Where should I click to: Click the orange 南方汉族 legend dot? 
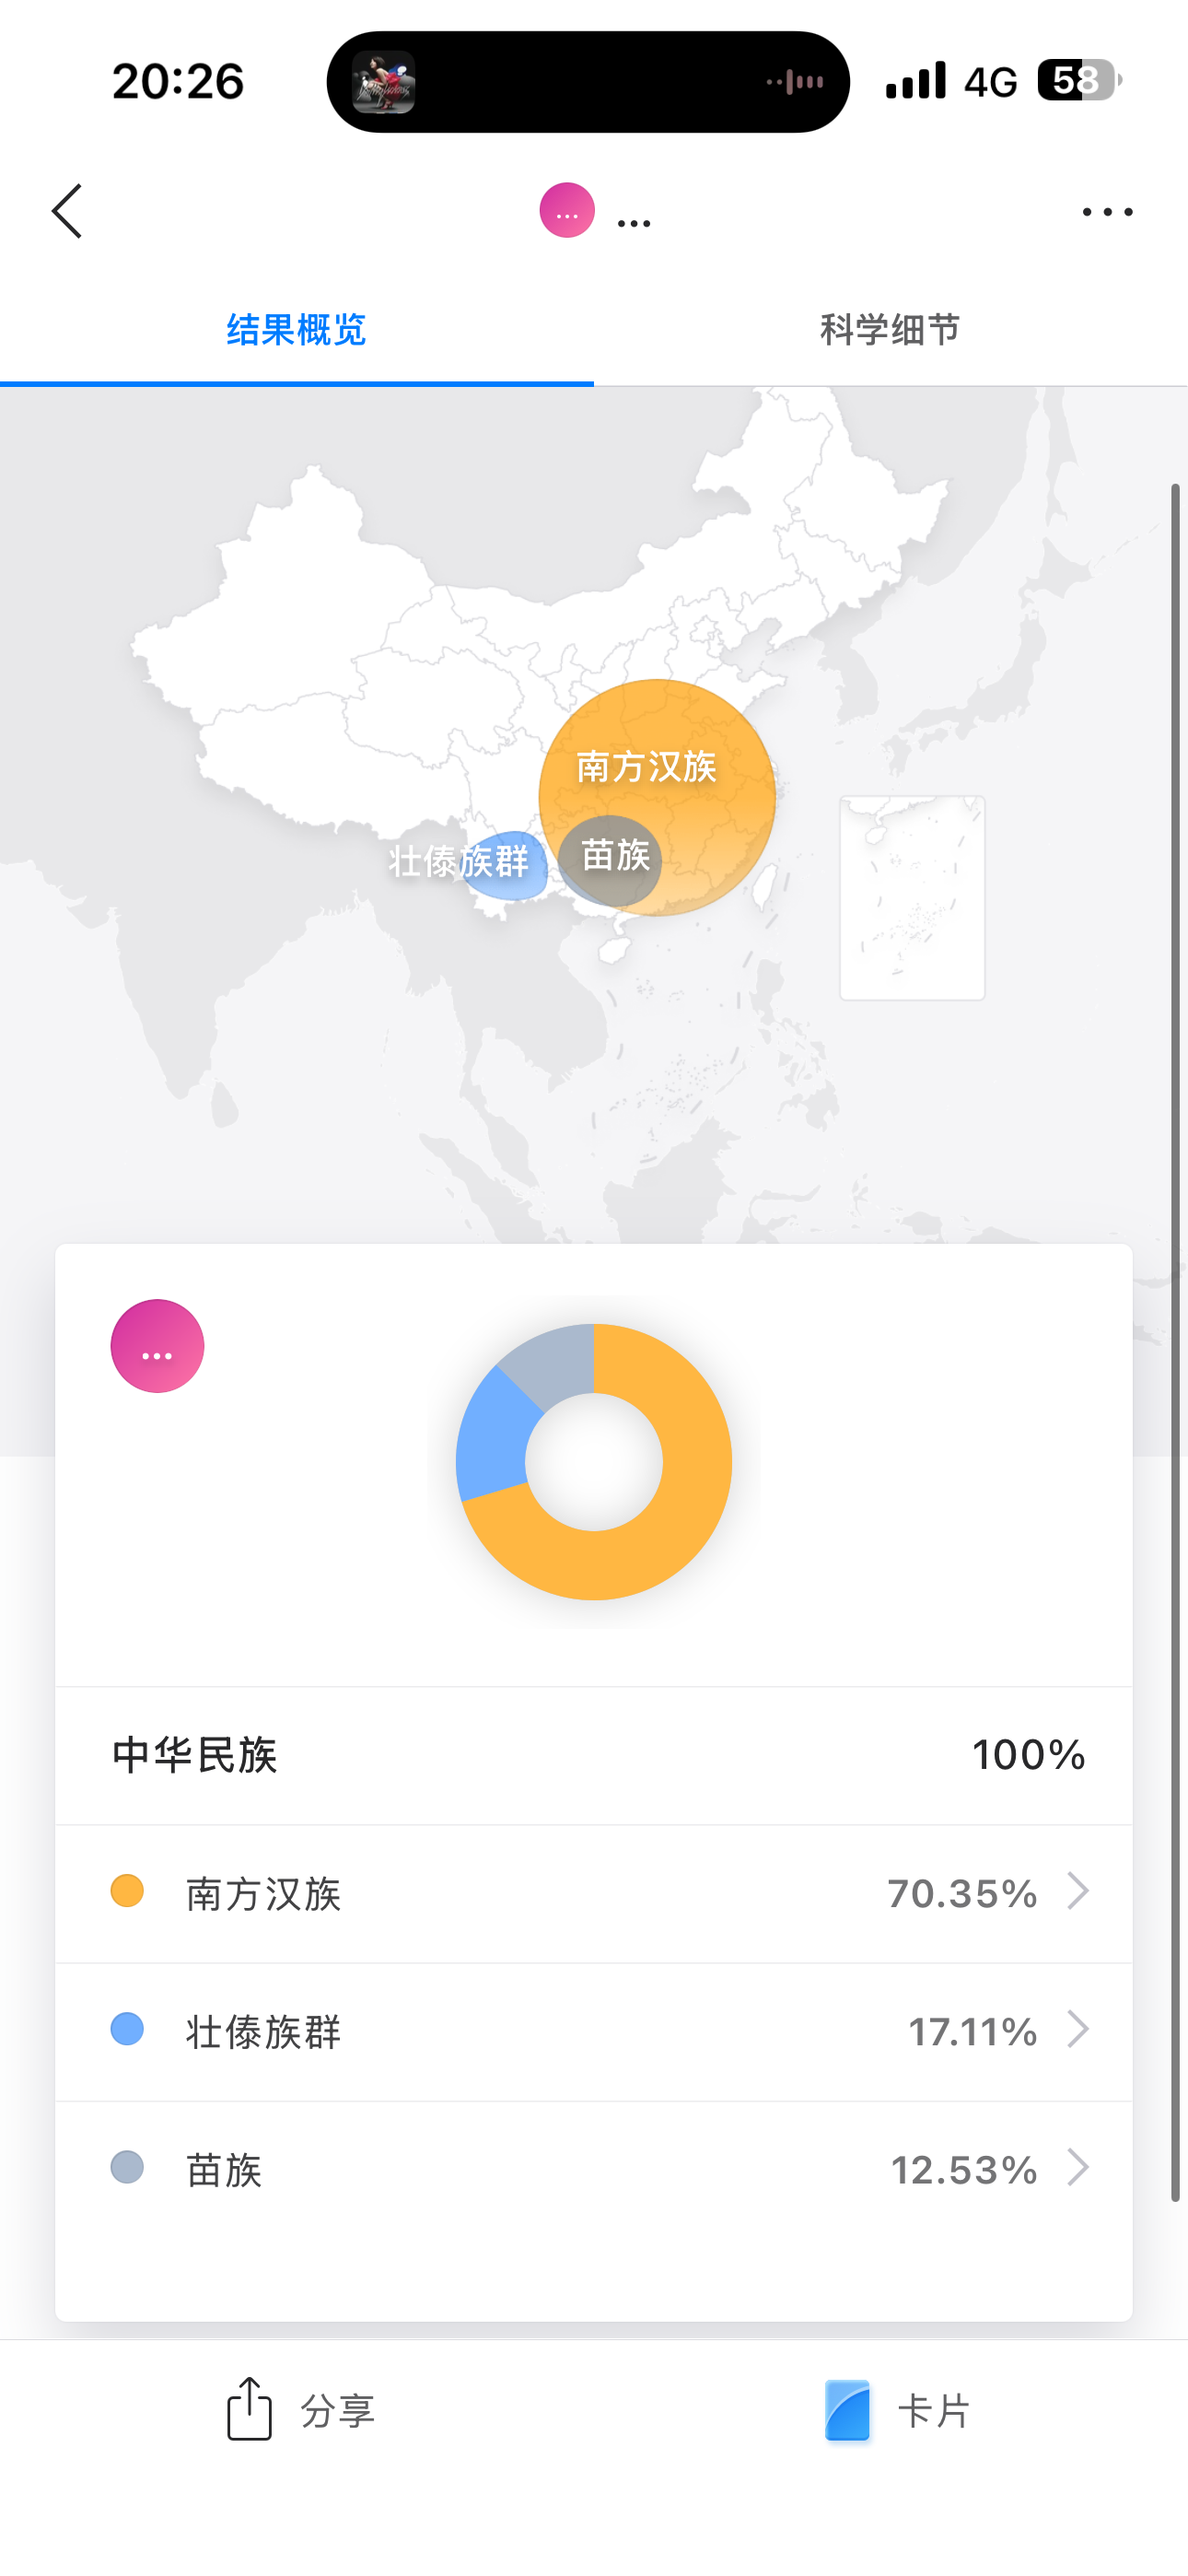click(127, 1891)
